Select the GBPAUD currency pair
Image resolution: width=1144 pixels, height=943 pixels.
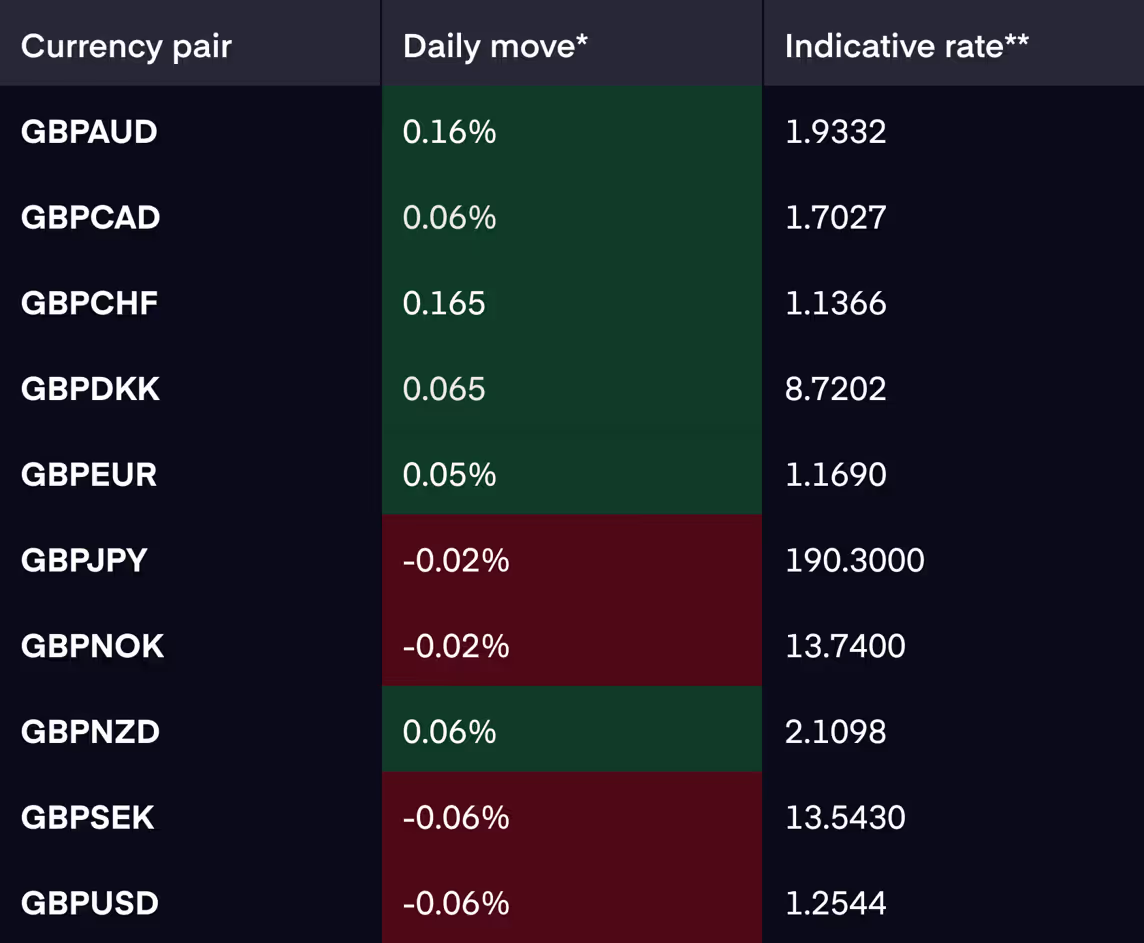(x=89, y=132)
